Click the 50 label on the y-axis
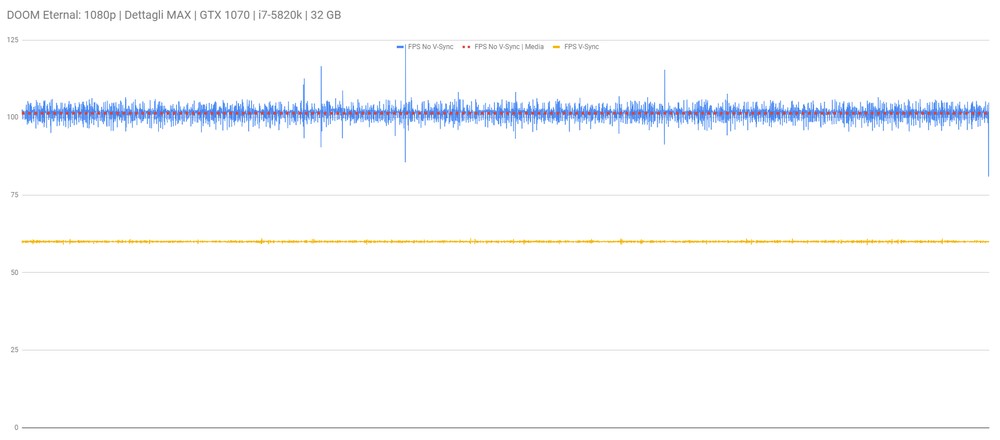This screenshot has height=440, width=1000. pyautogui.click(x=14, y=272)
